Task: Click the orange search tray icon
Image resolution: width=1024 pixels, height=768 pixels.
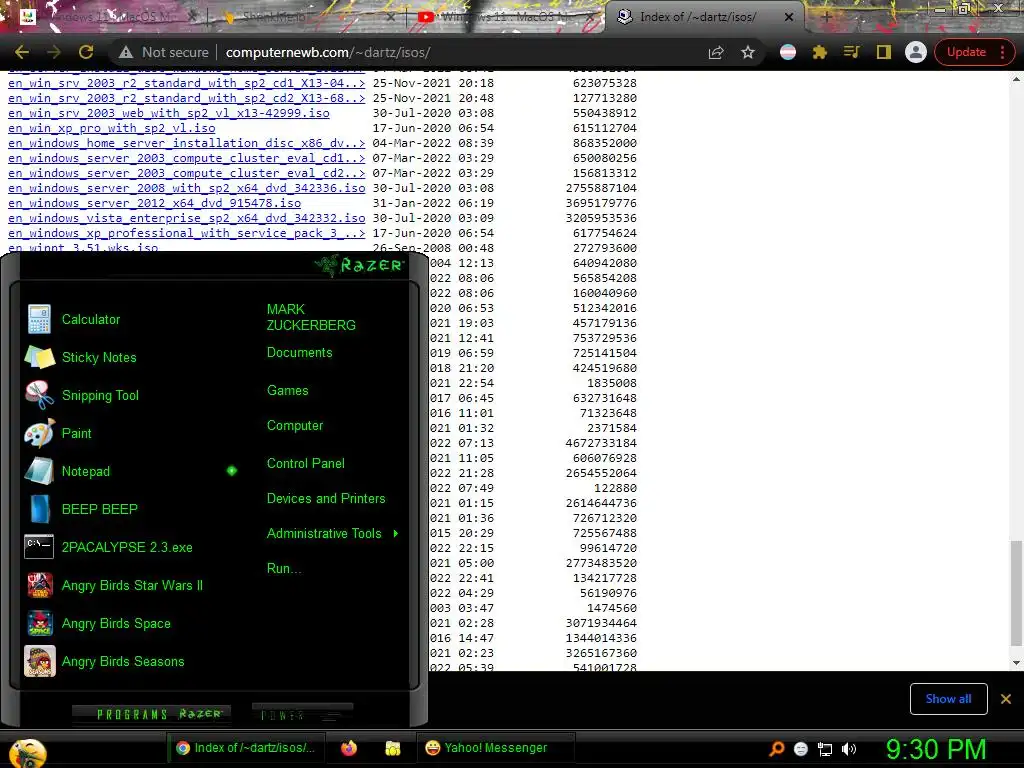Action: pyautogui.click(x=776, y=748)
